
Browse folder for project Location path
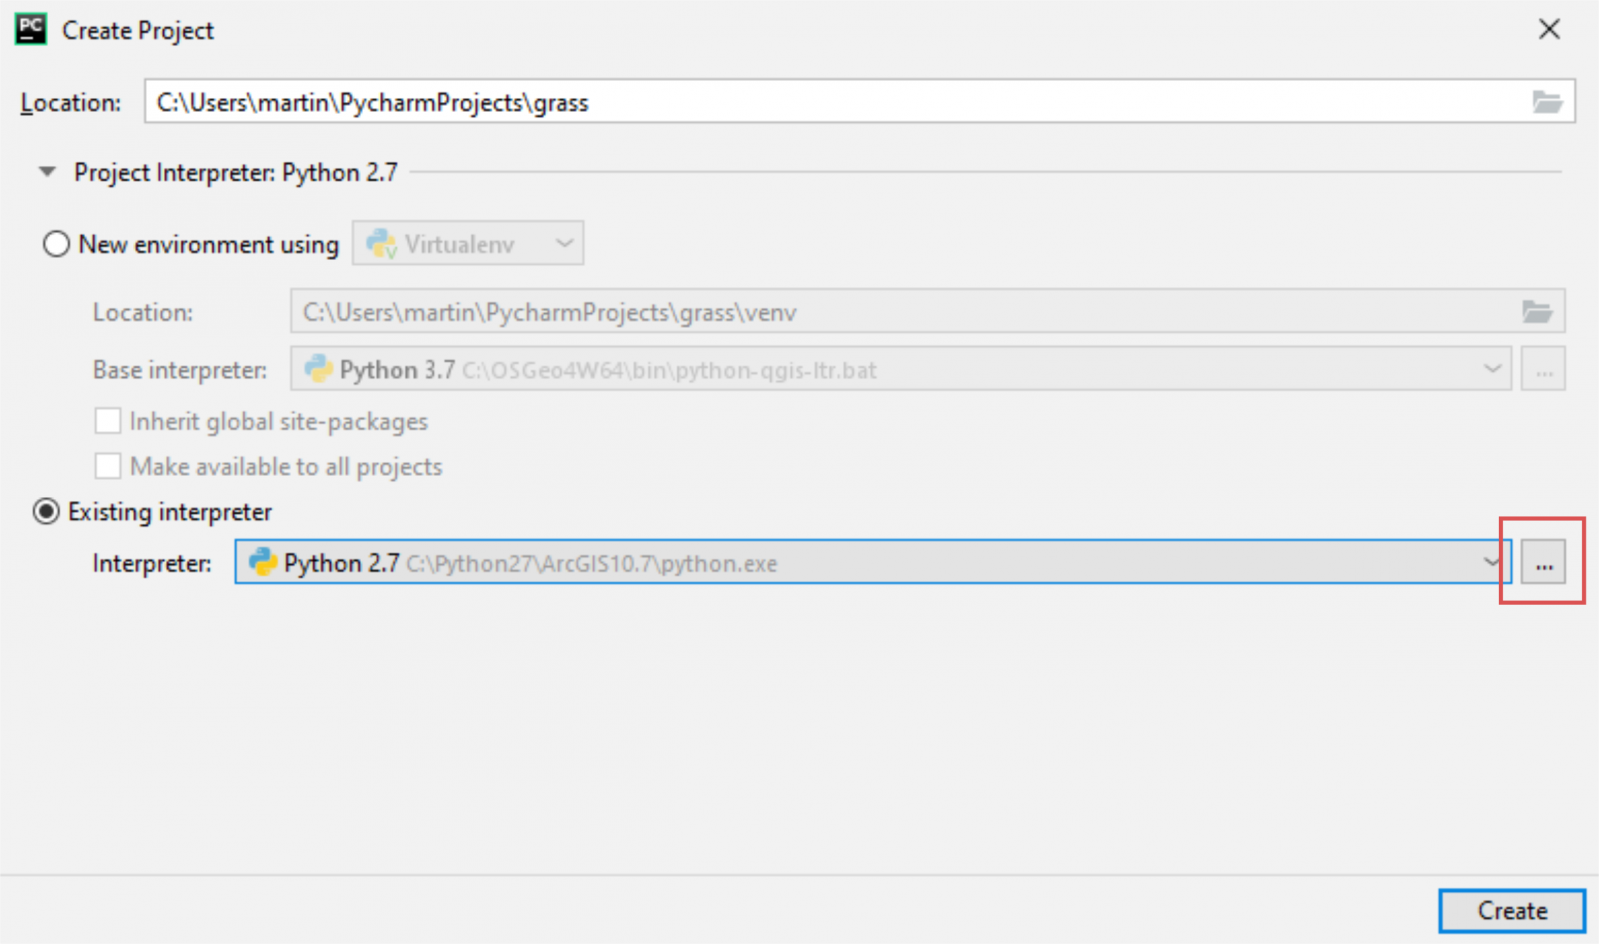coord(1546,102)
